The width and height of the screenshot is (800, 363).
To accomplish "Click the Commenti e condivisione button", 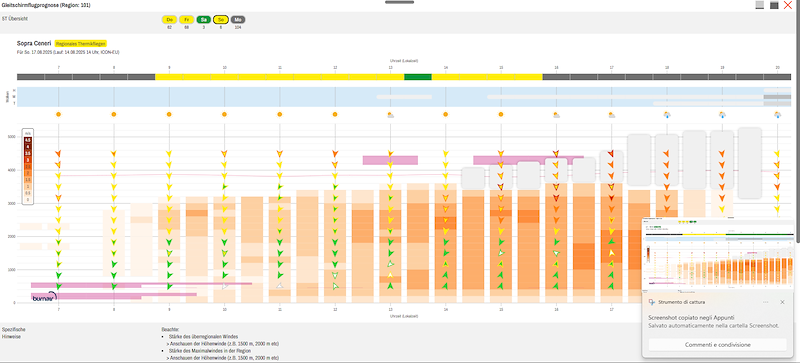I will coord(718,345).
